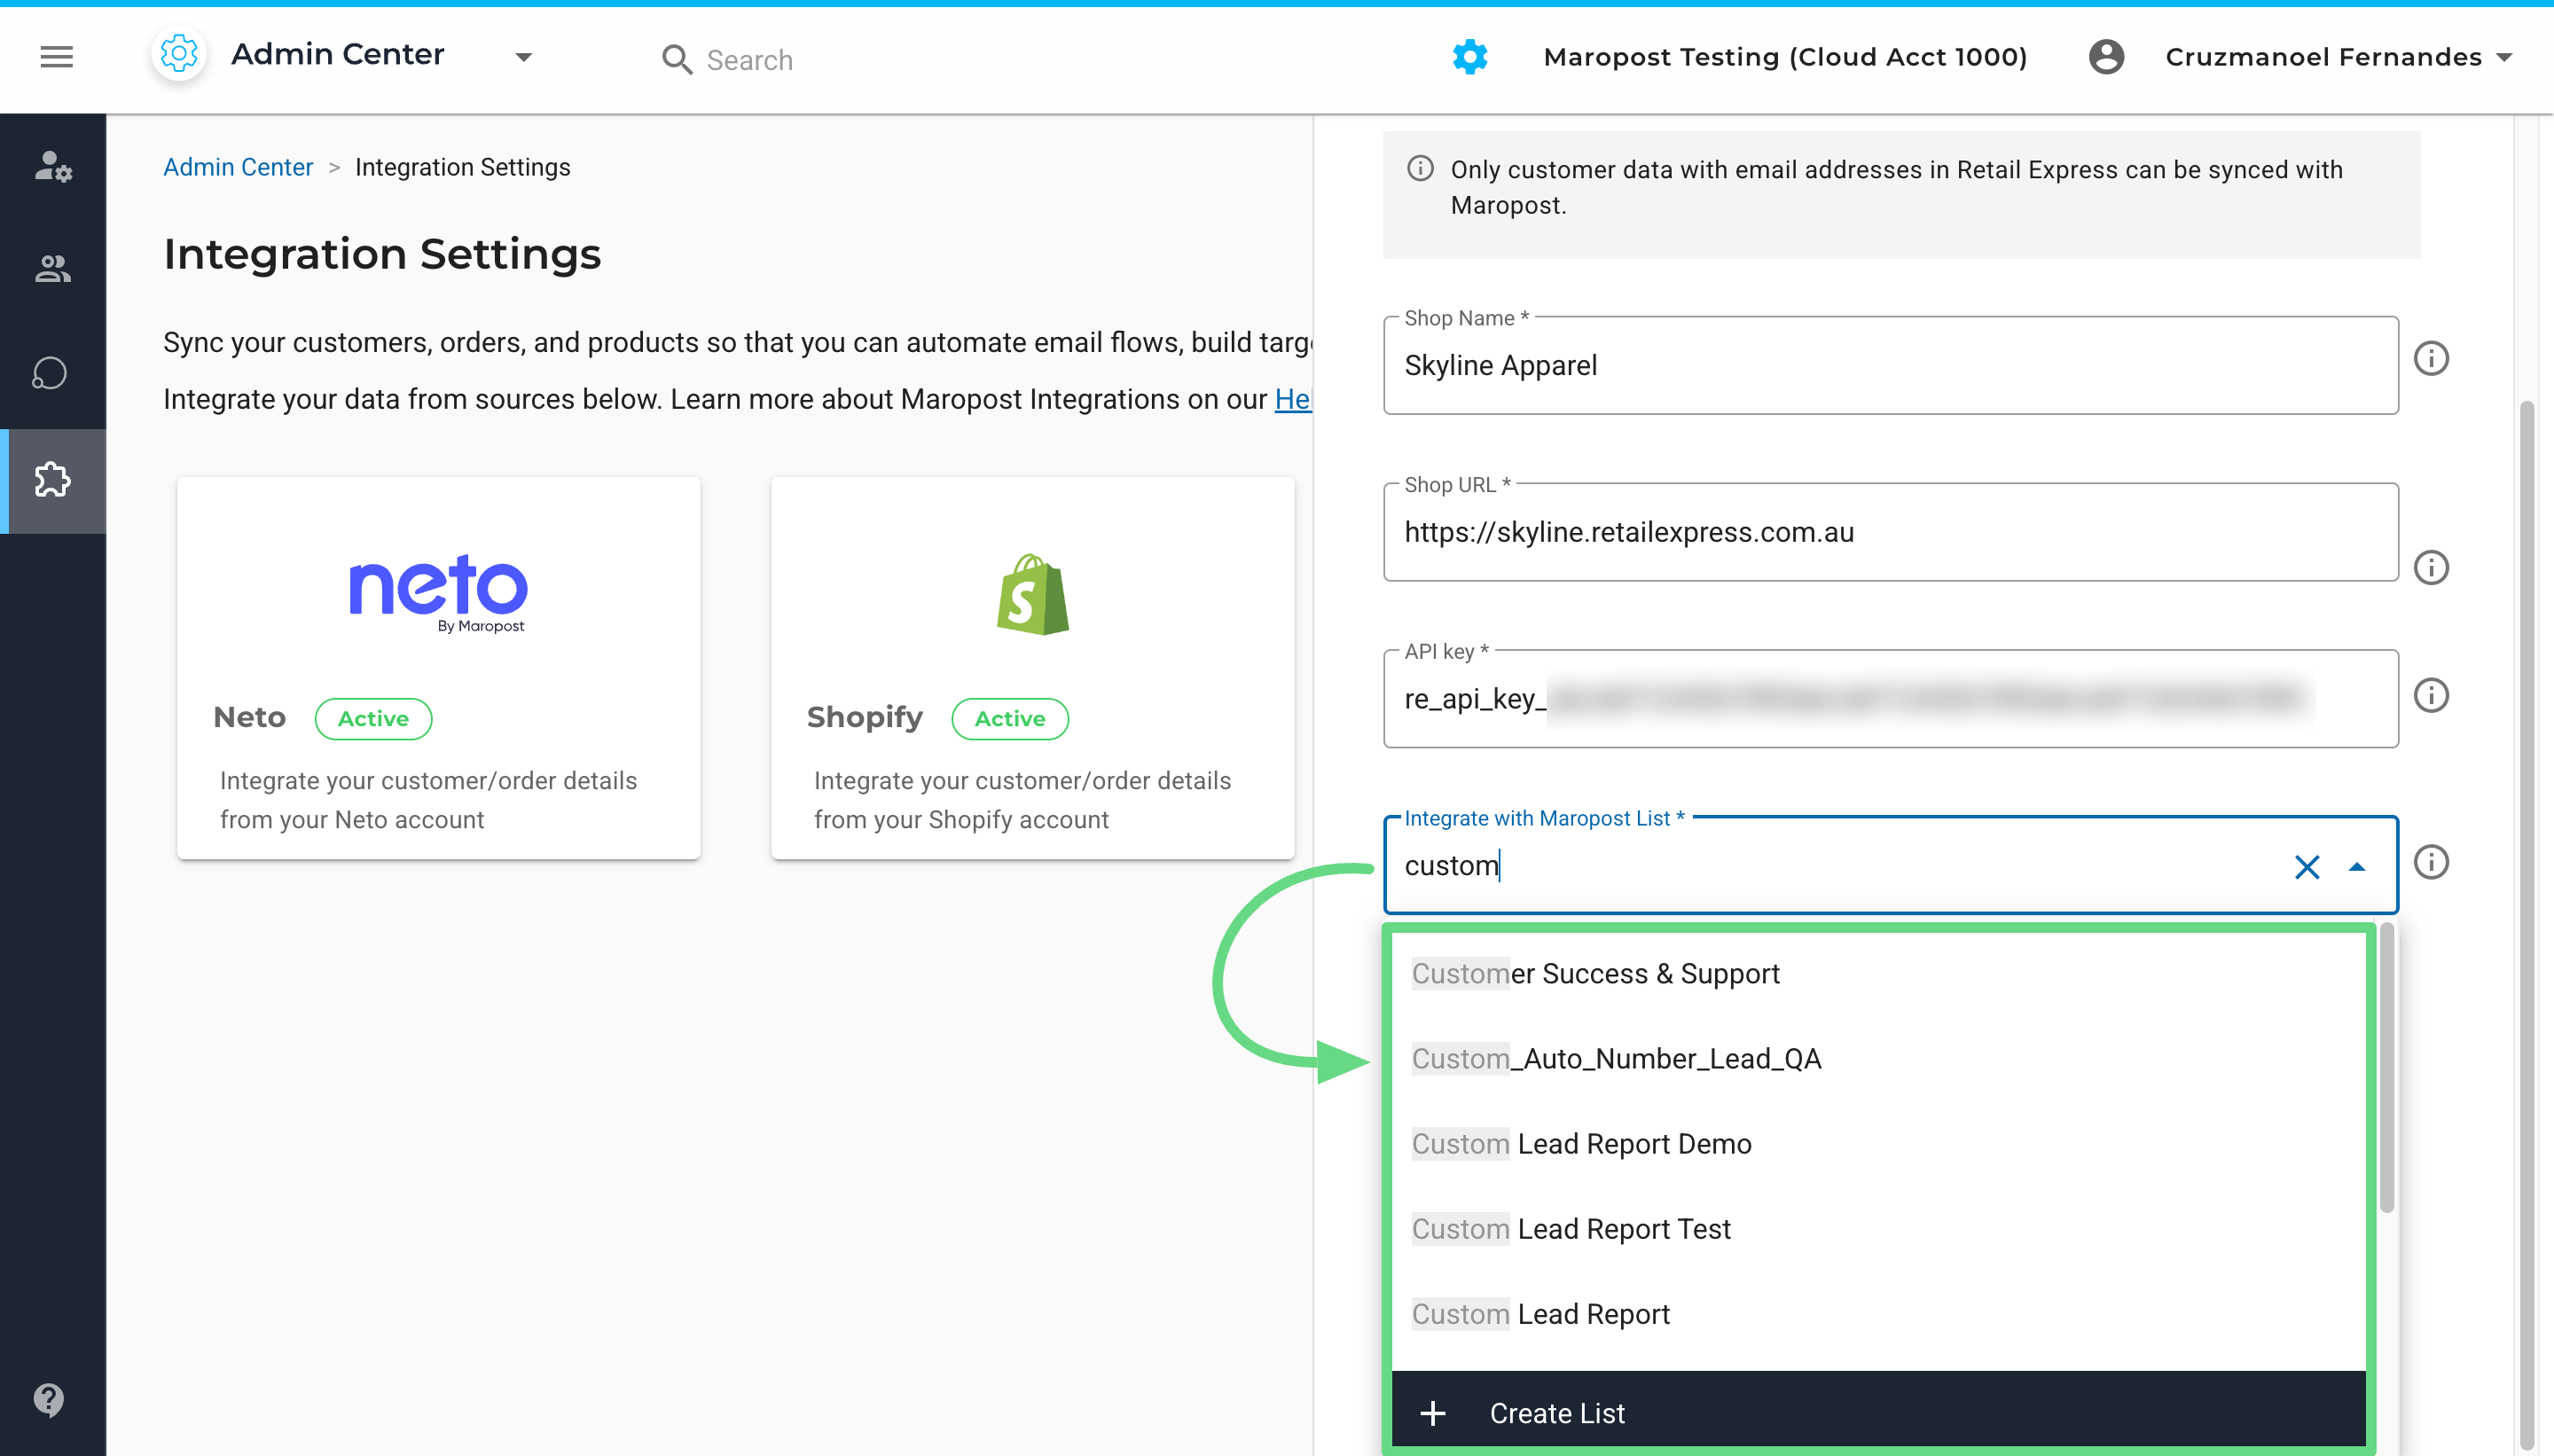The height and width of the screenshot is (1456, 2554).
Task: Click the Shopify card description text
Action: [1022, 800]
